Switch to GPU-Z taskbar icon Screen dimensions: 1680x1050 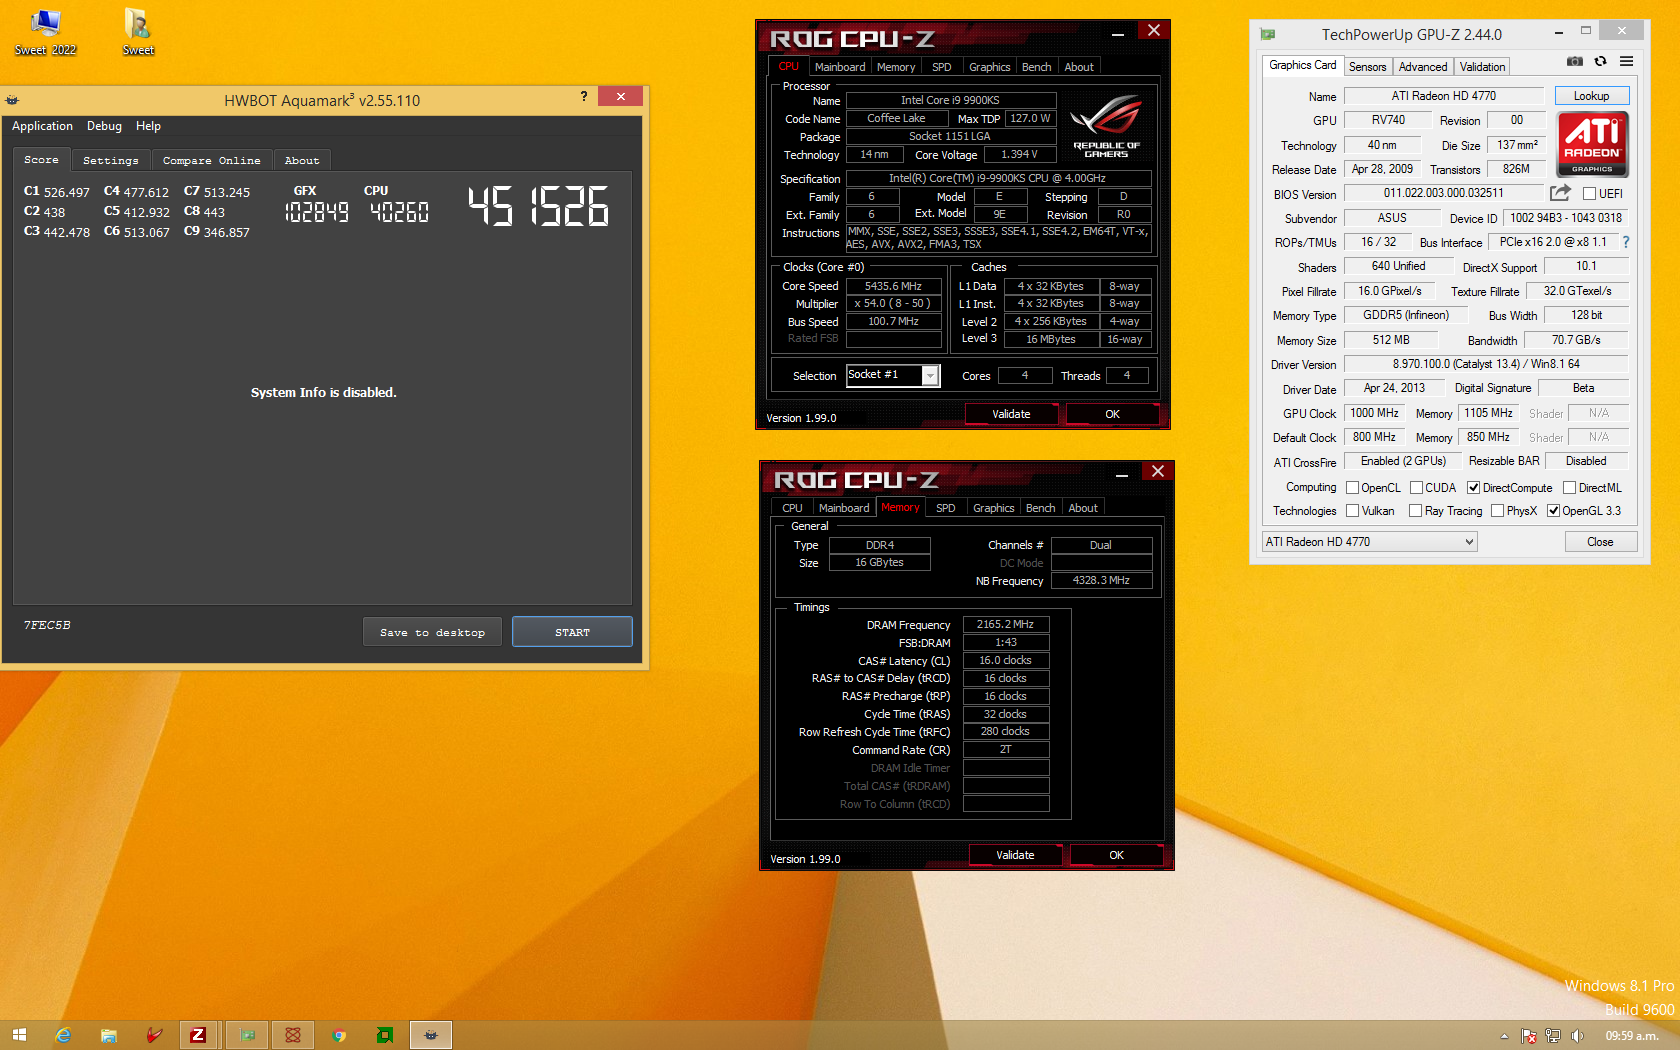click(247, 1035)
